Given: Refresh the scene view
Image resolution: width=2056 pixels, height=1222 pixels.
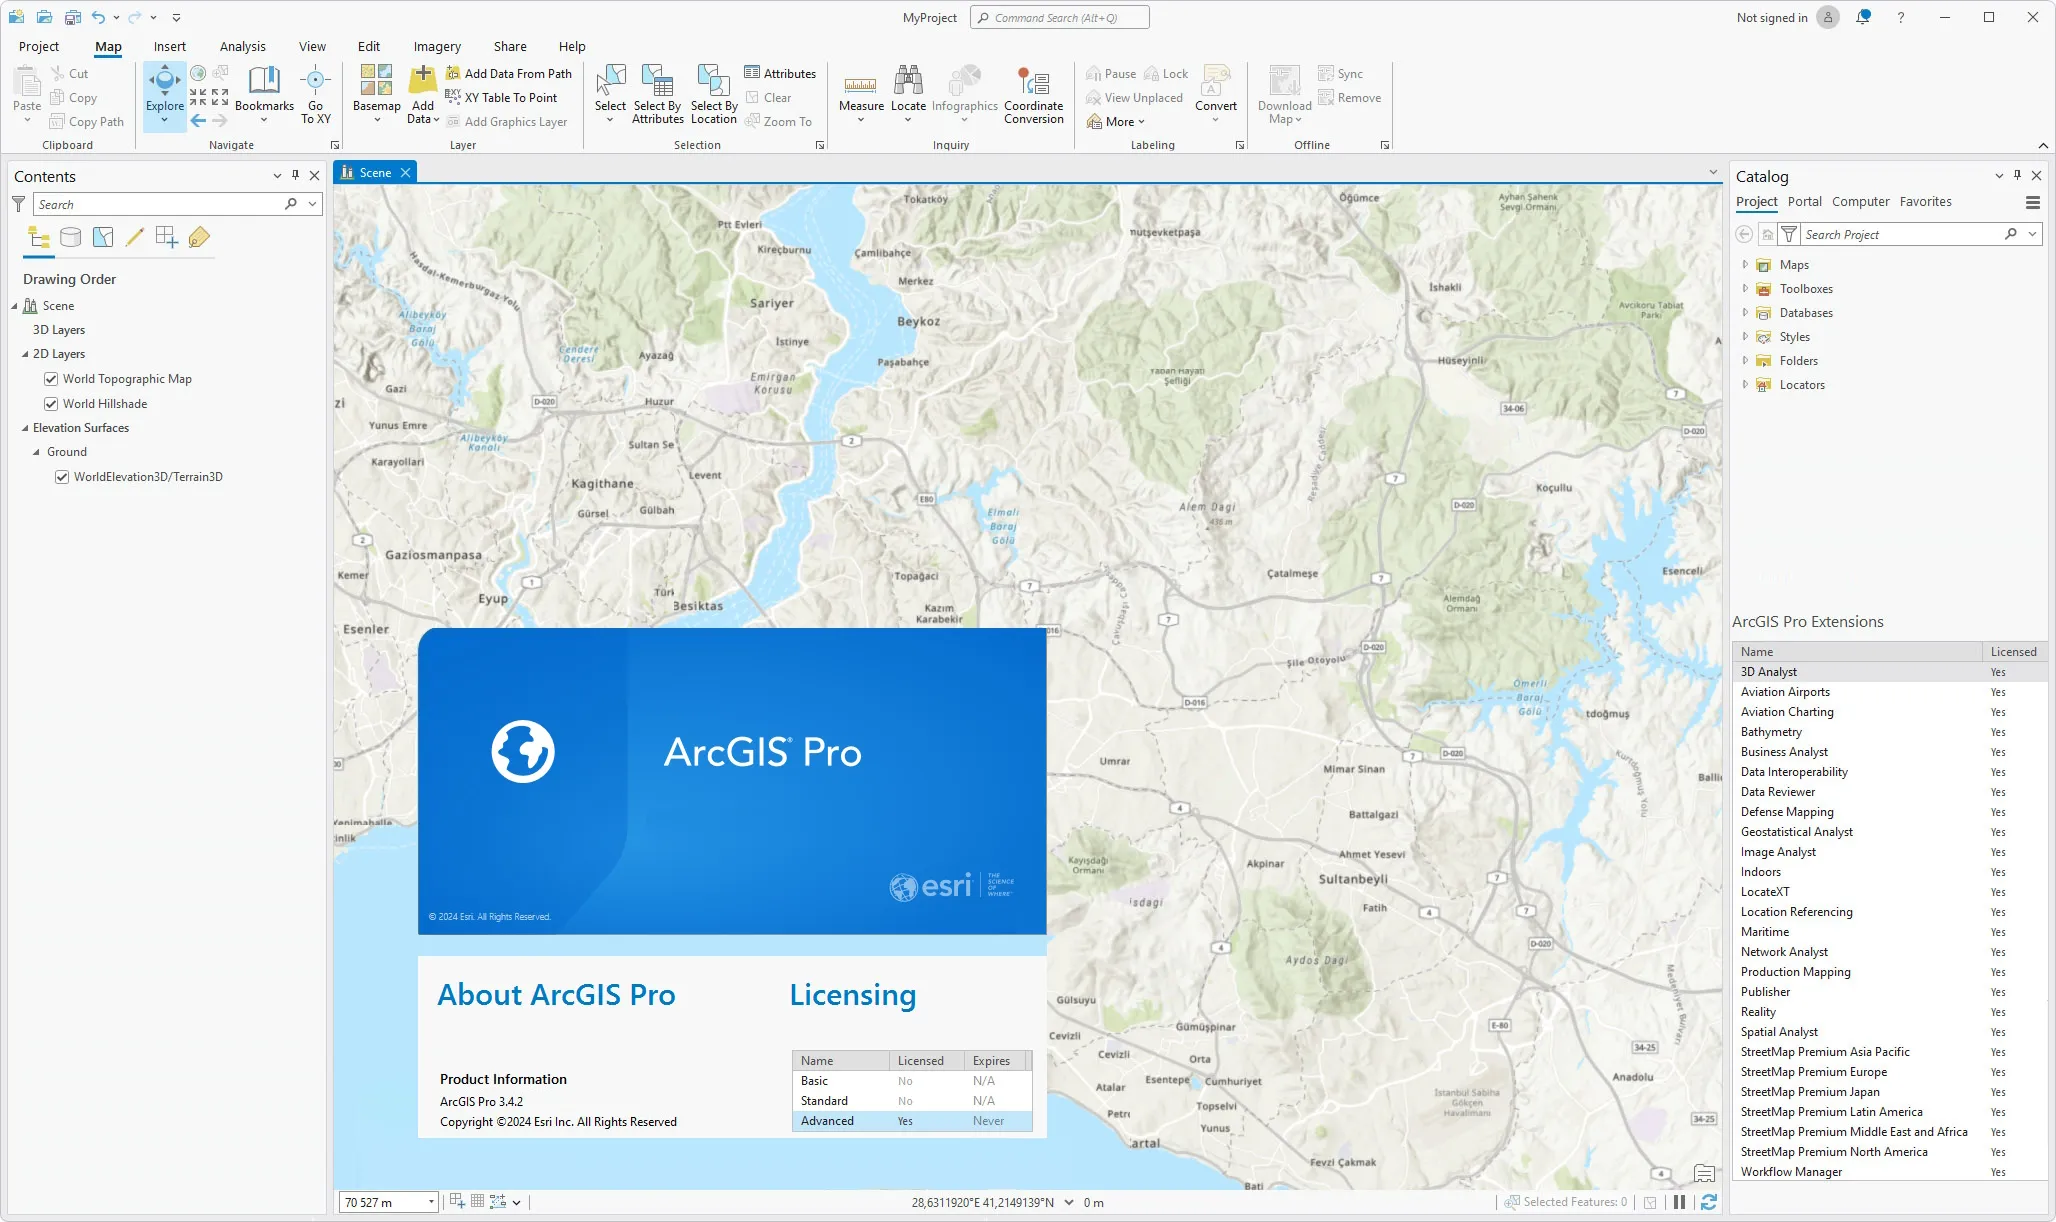Looking at the screenshot, I should pos(1708,1202).
